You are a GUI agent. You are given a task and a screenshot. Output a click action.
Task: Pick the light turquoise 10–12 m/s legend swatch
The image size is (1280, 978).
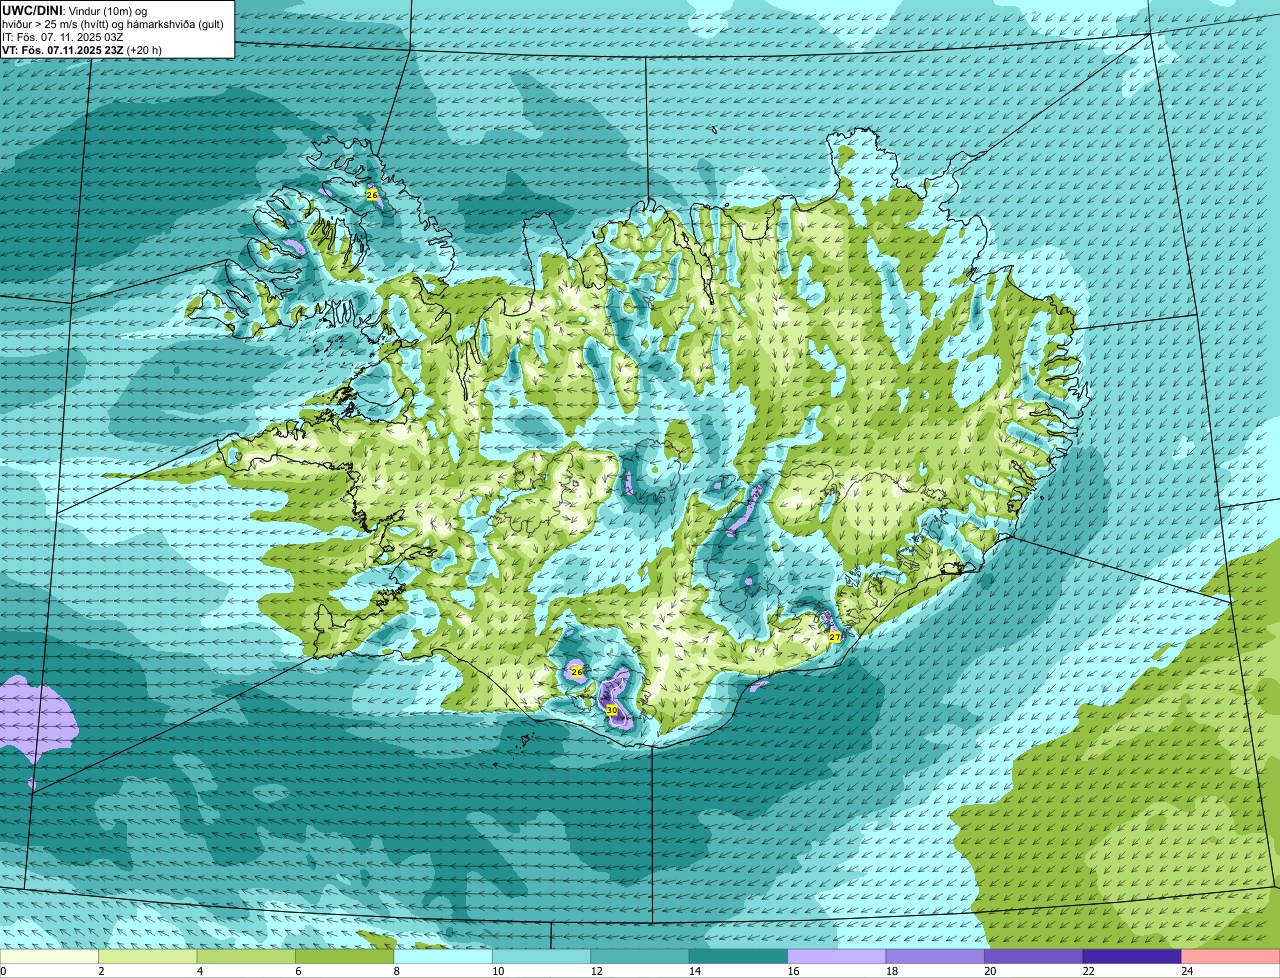point(542,956)
